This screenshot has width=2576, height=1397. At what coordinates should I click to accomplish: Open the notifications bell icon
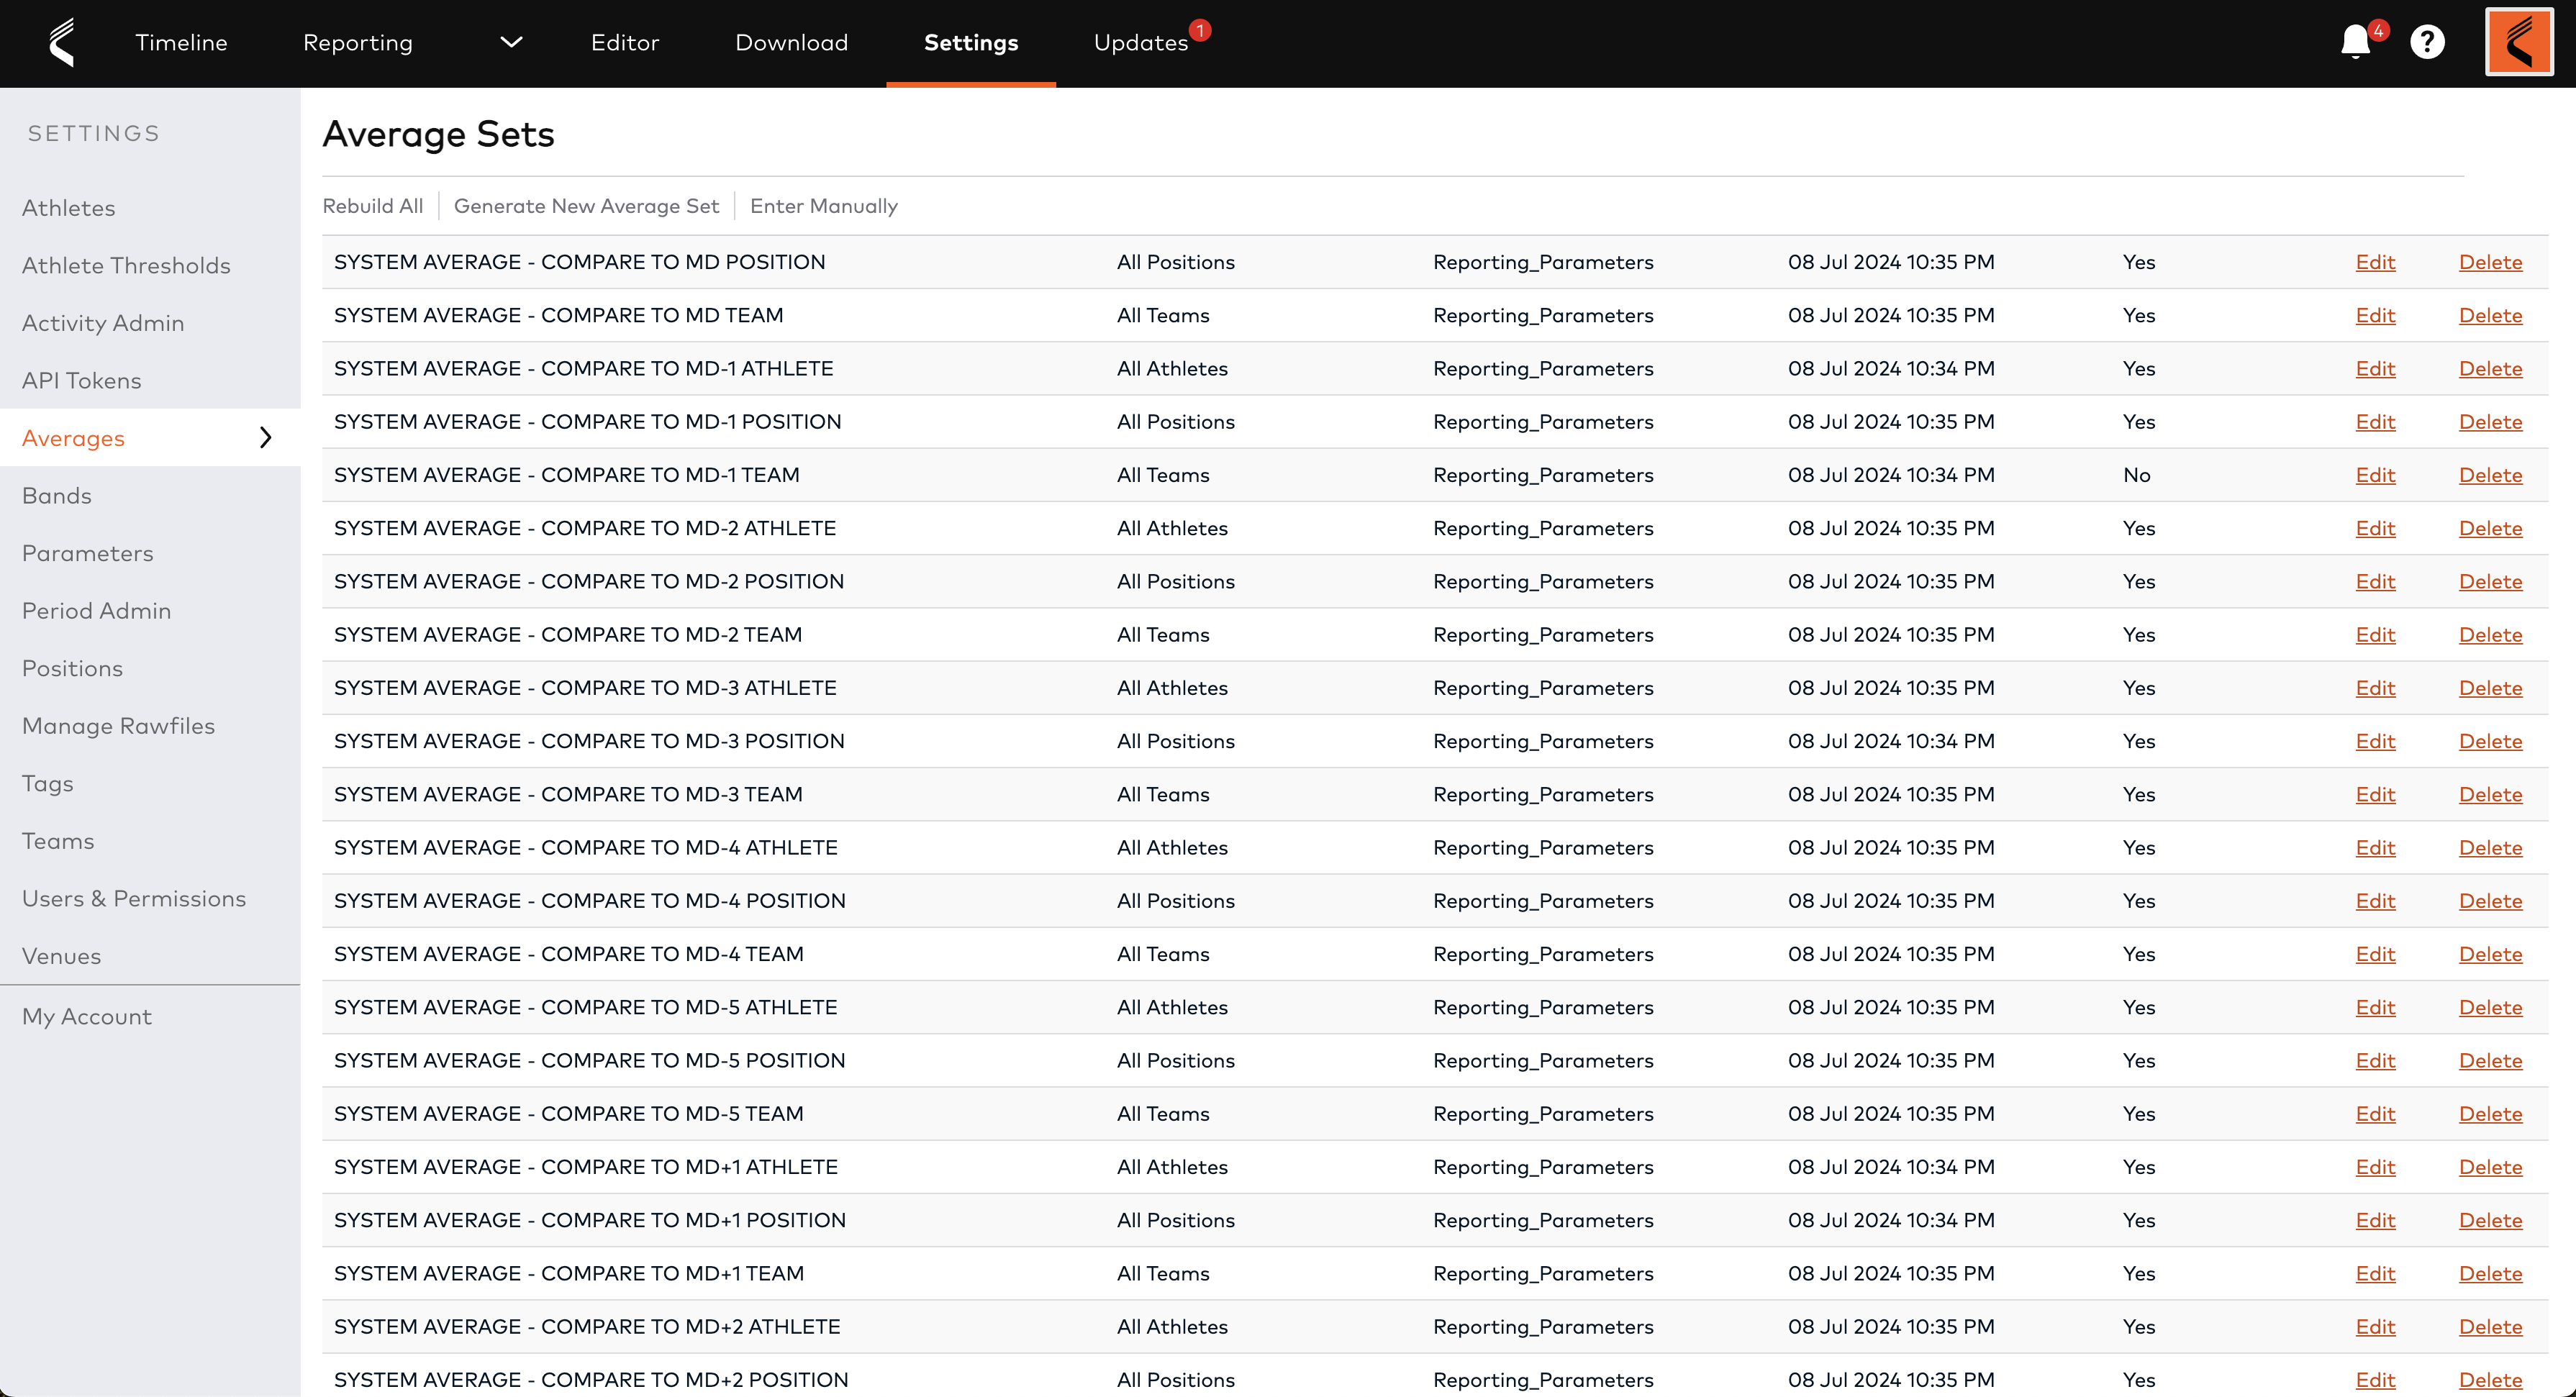click(x=2355, y=42)
